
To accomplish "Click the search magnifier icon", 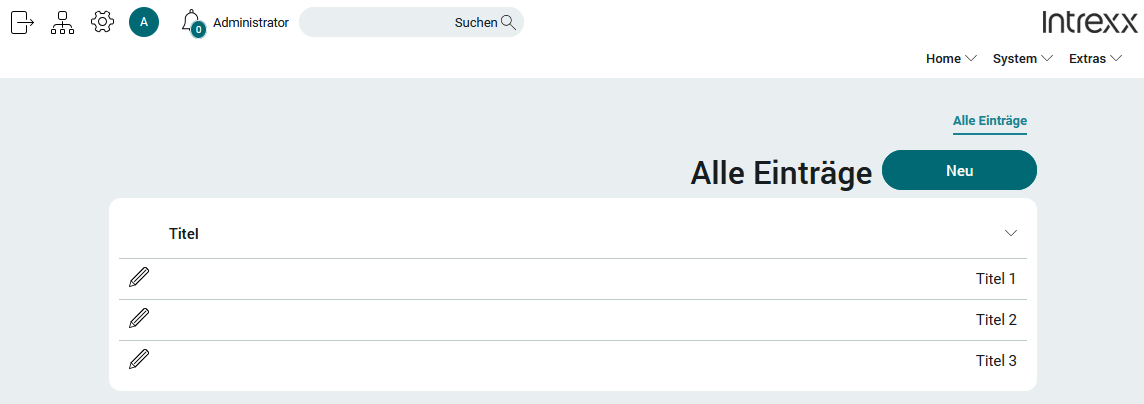I will pos(509,22).
